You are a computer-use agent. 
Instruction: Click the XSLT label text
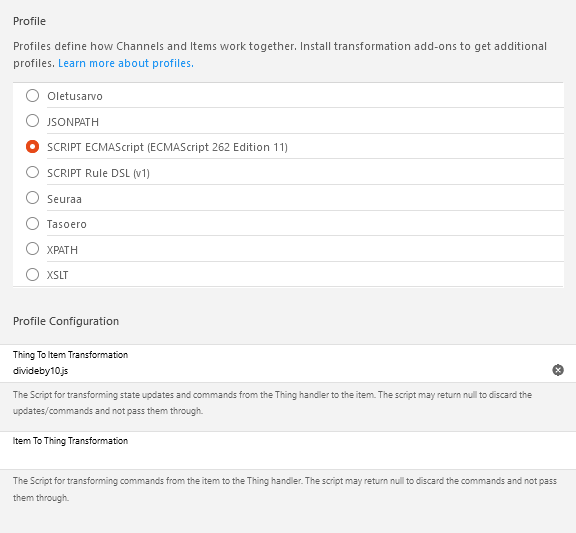57,275
